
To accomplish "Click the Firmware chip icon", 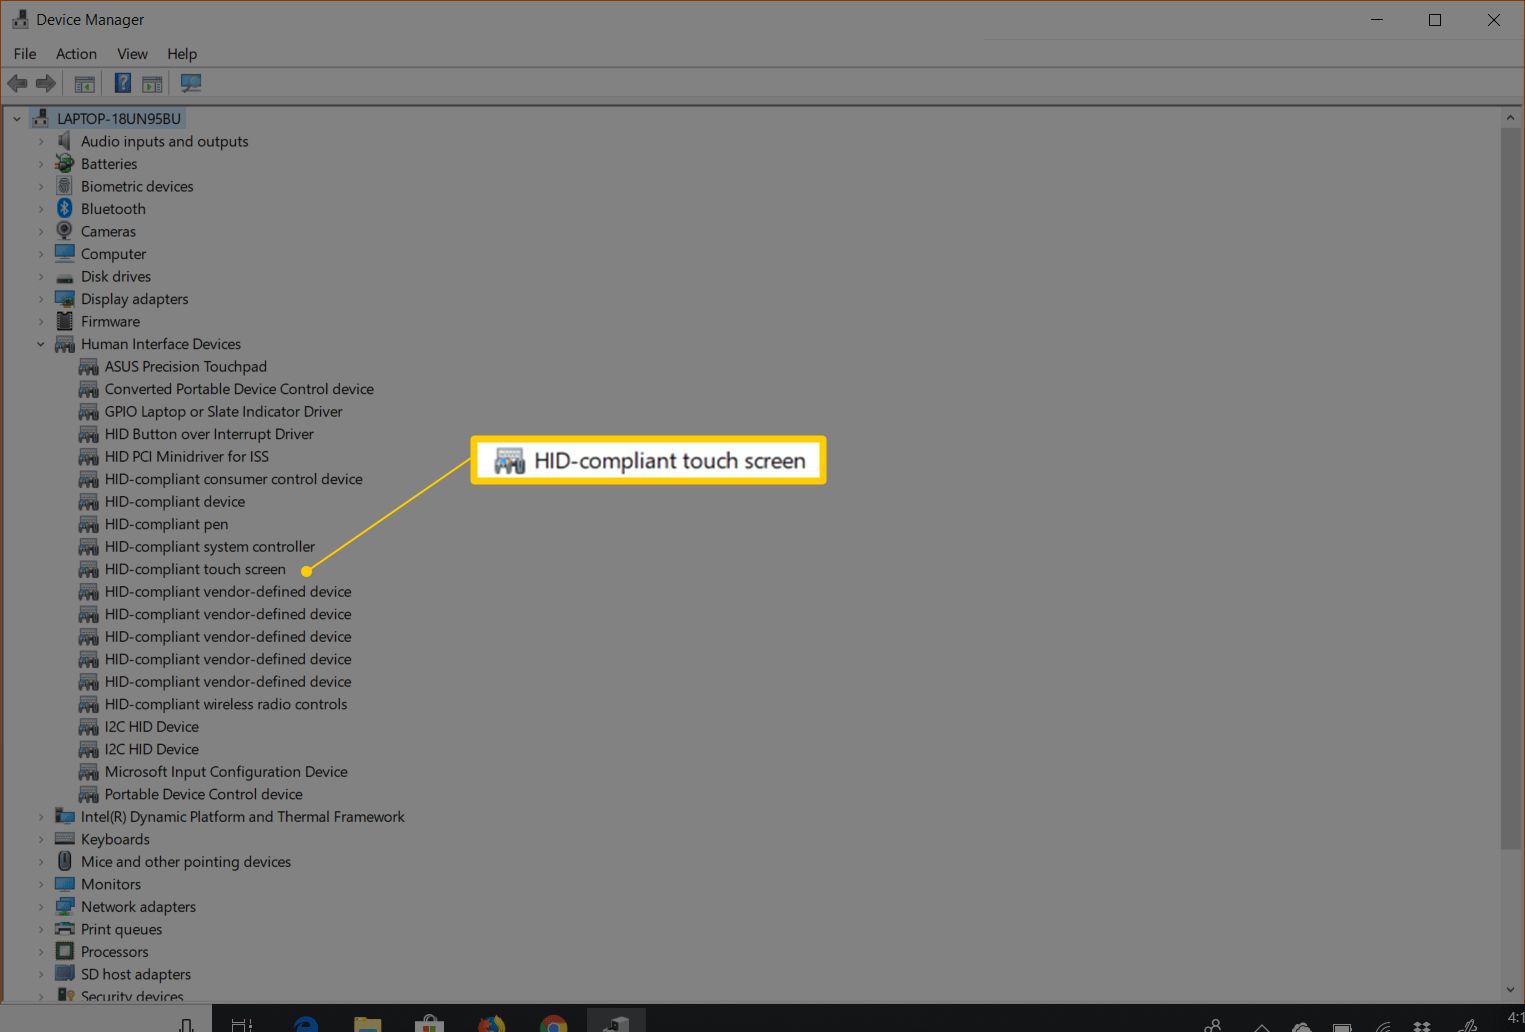I will pyautogui.click(x=65, y=321).
